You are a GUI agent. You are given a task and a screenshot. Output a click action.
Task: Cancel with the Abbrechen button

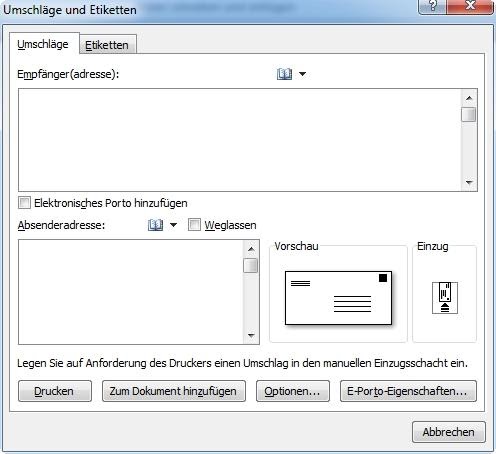coord(449,432)
